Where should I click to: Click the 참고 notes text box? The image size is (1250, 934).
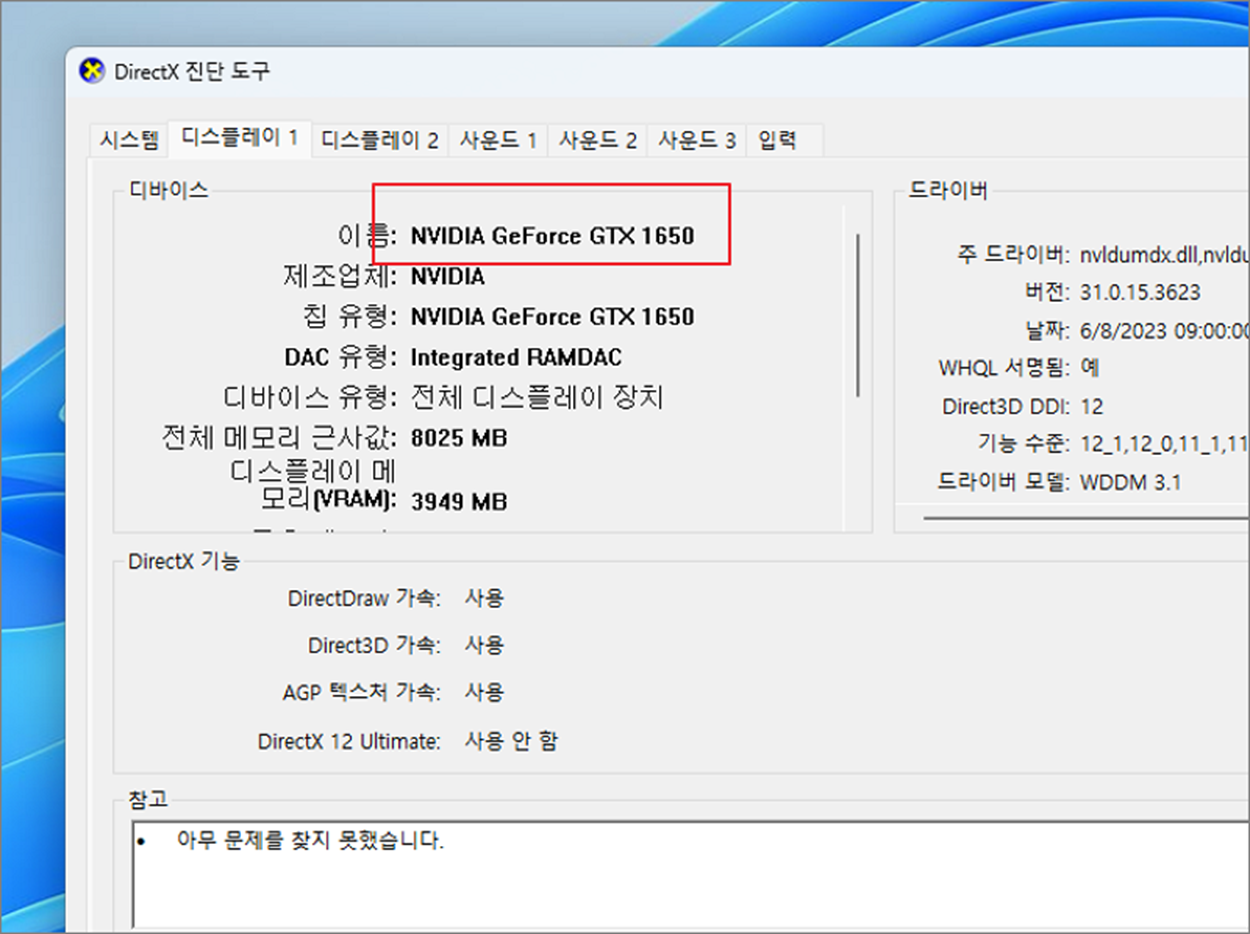(x=690, y=875)
